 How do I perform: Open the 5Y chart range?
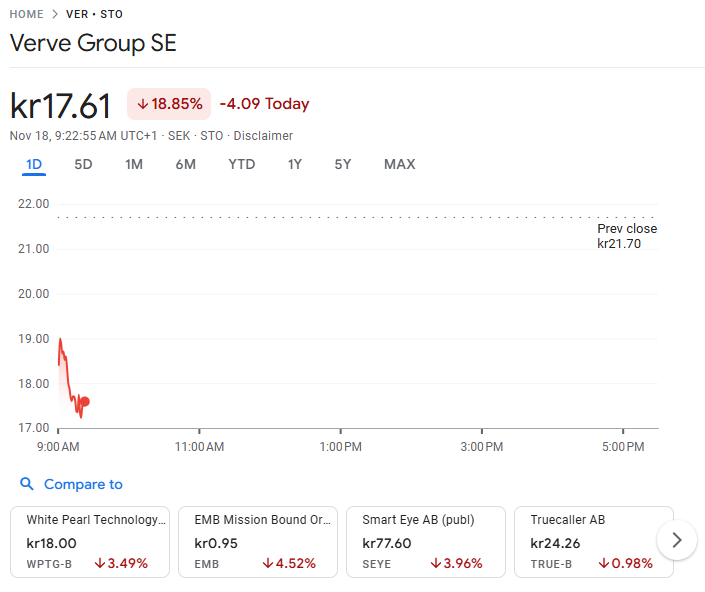point(343,164)
